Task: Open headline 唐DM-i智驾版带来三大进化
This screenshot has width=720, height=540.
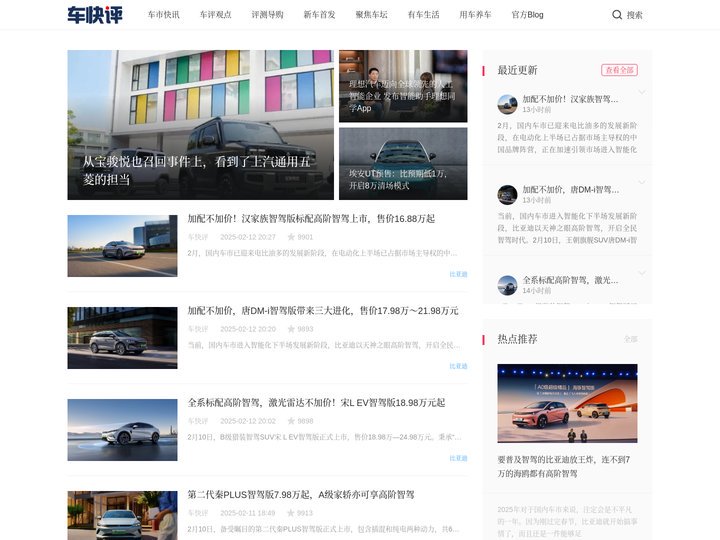Action: click(x=323, y=310)
